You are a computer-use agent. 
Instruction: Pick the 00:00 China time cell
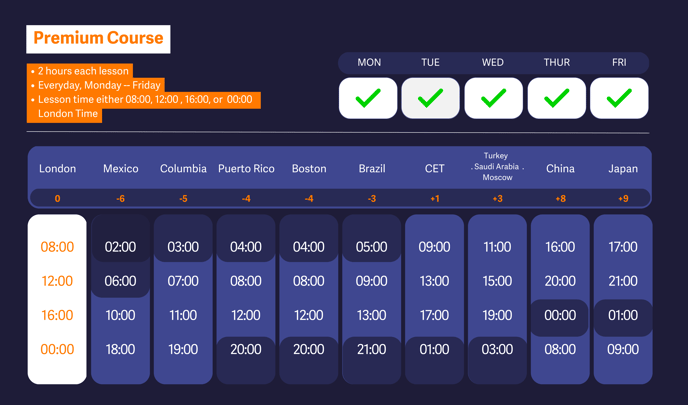coord(560,315)
